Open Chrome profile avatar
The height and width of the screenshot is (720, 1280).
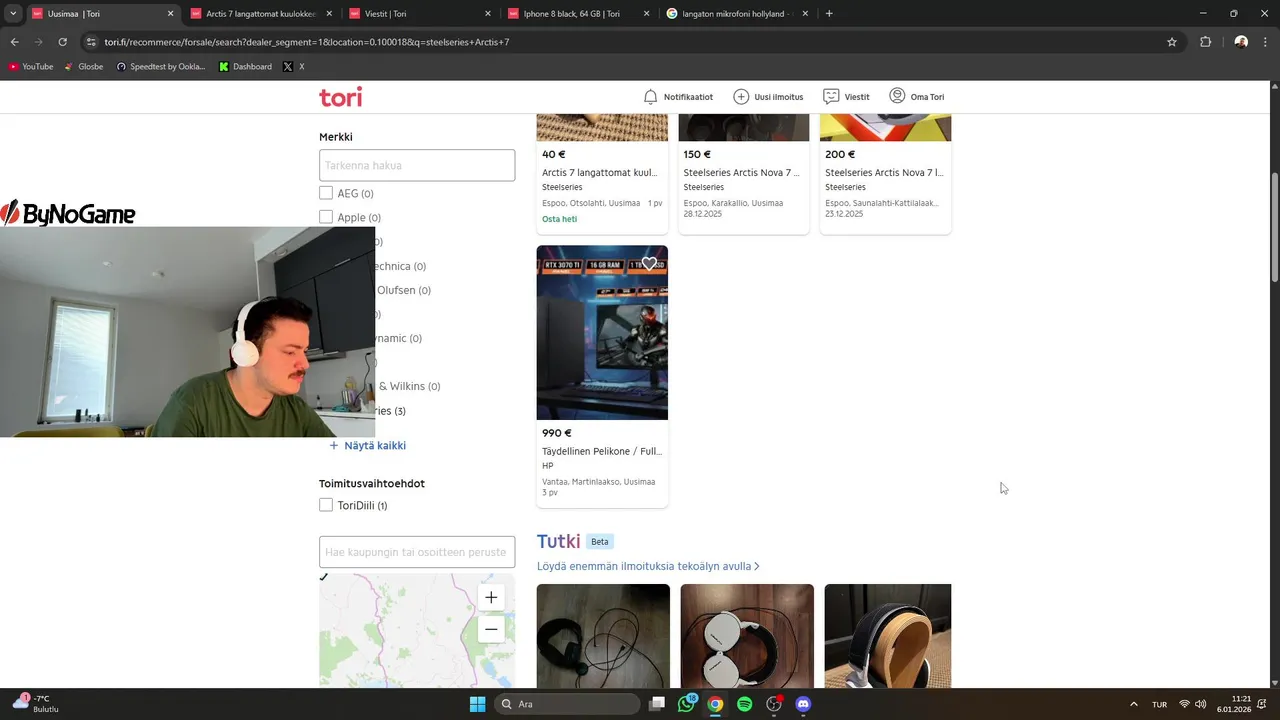pyautogui.click(x=1241, y=42)
